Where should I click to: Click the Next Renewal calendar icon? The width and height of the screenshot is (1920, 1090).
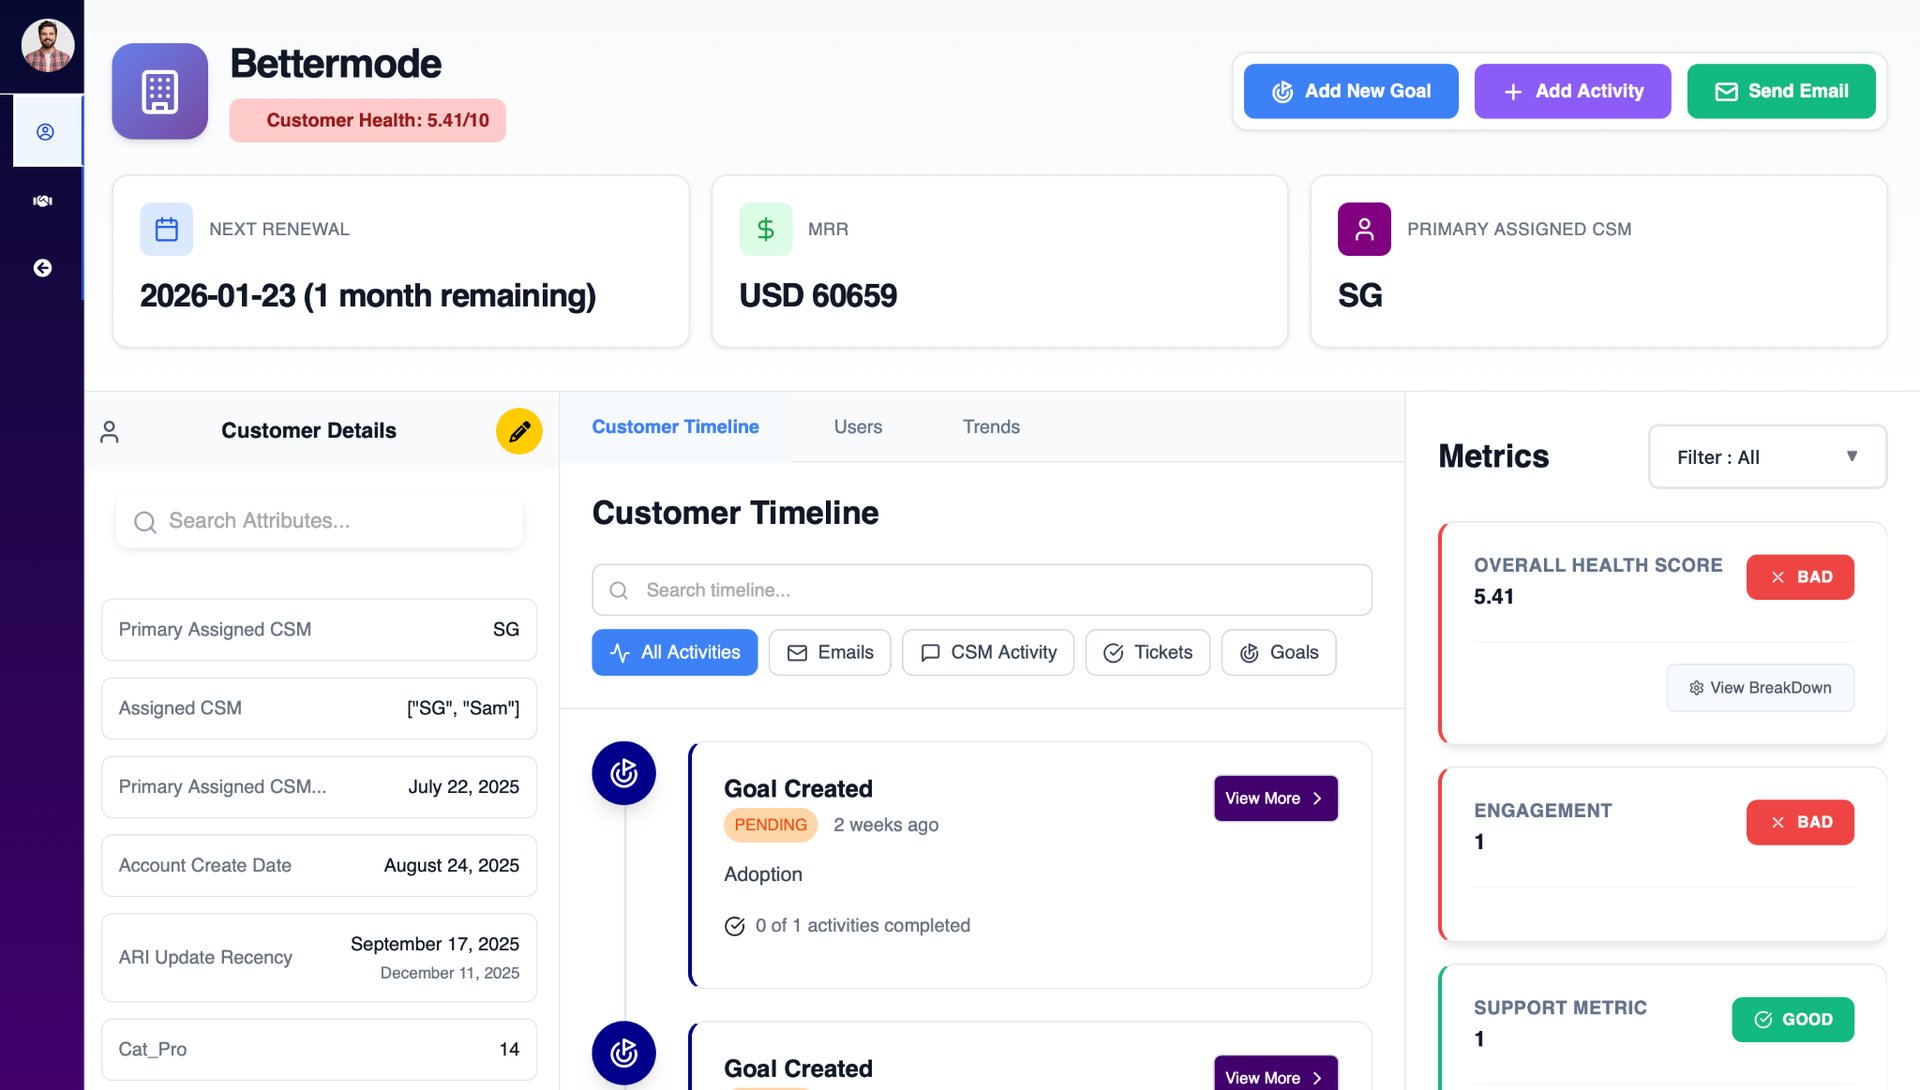[x=166, y=229]
